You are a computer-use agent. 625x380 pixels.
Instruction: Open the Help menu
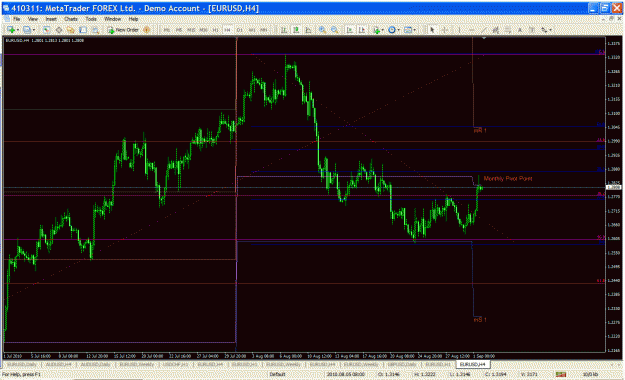pos(133,19)
